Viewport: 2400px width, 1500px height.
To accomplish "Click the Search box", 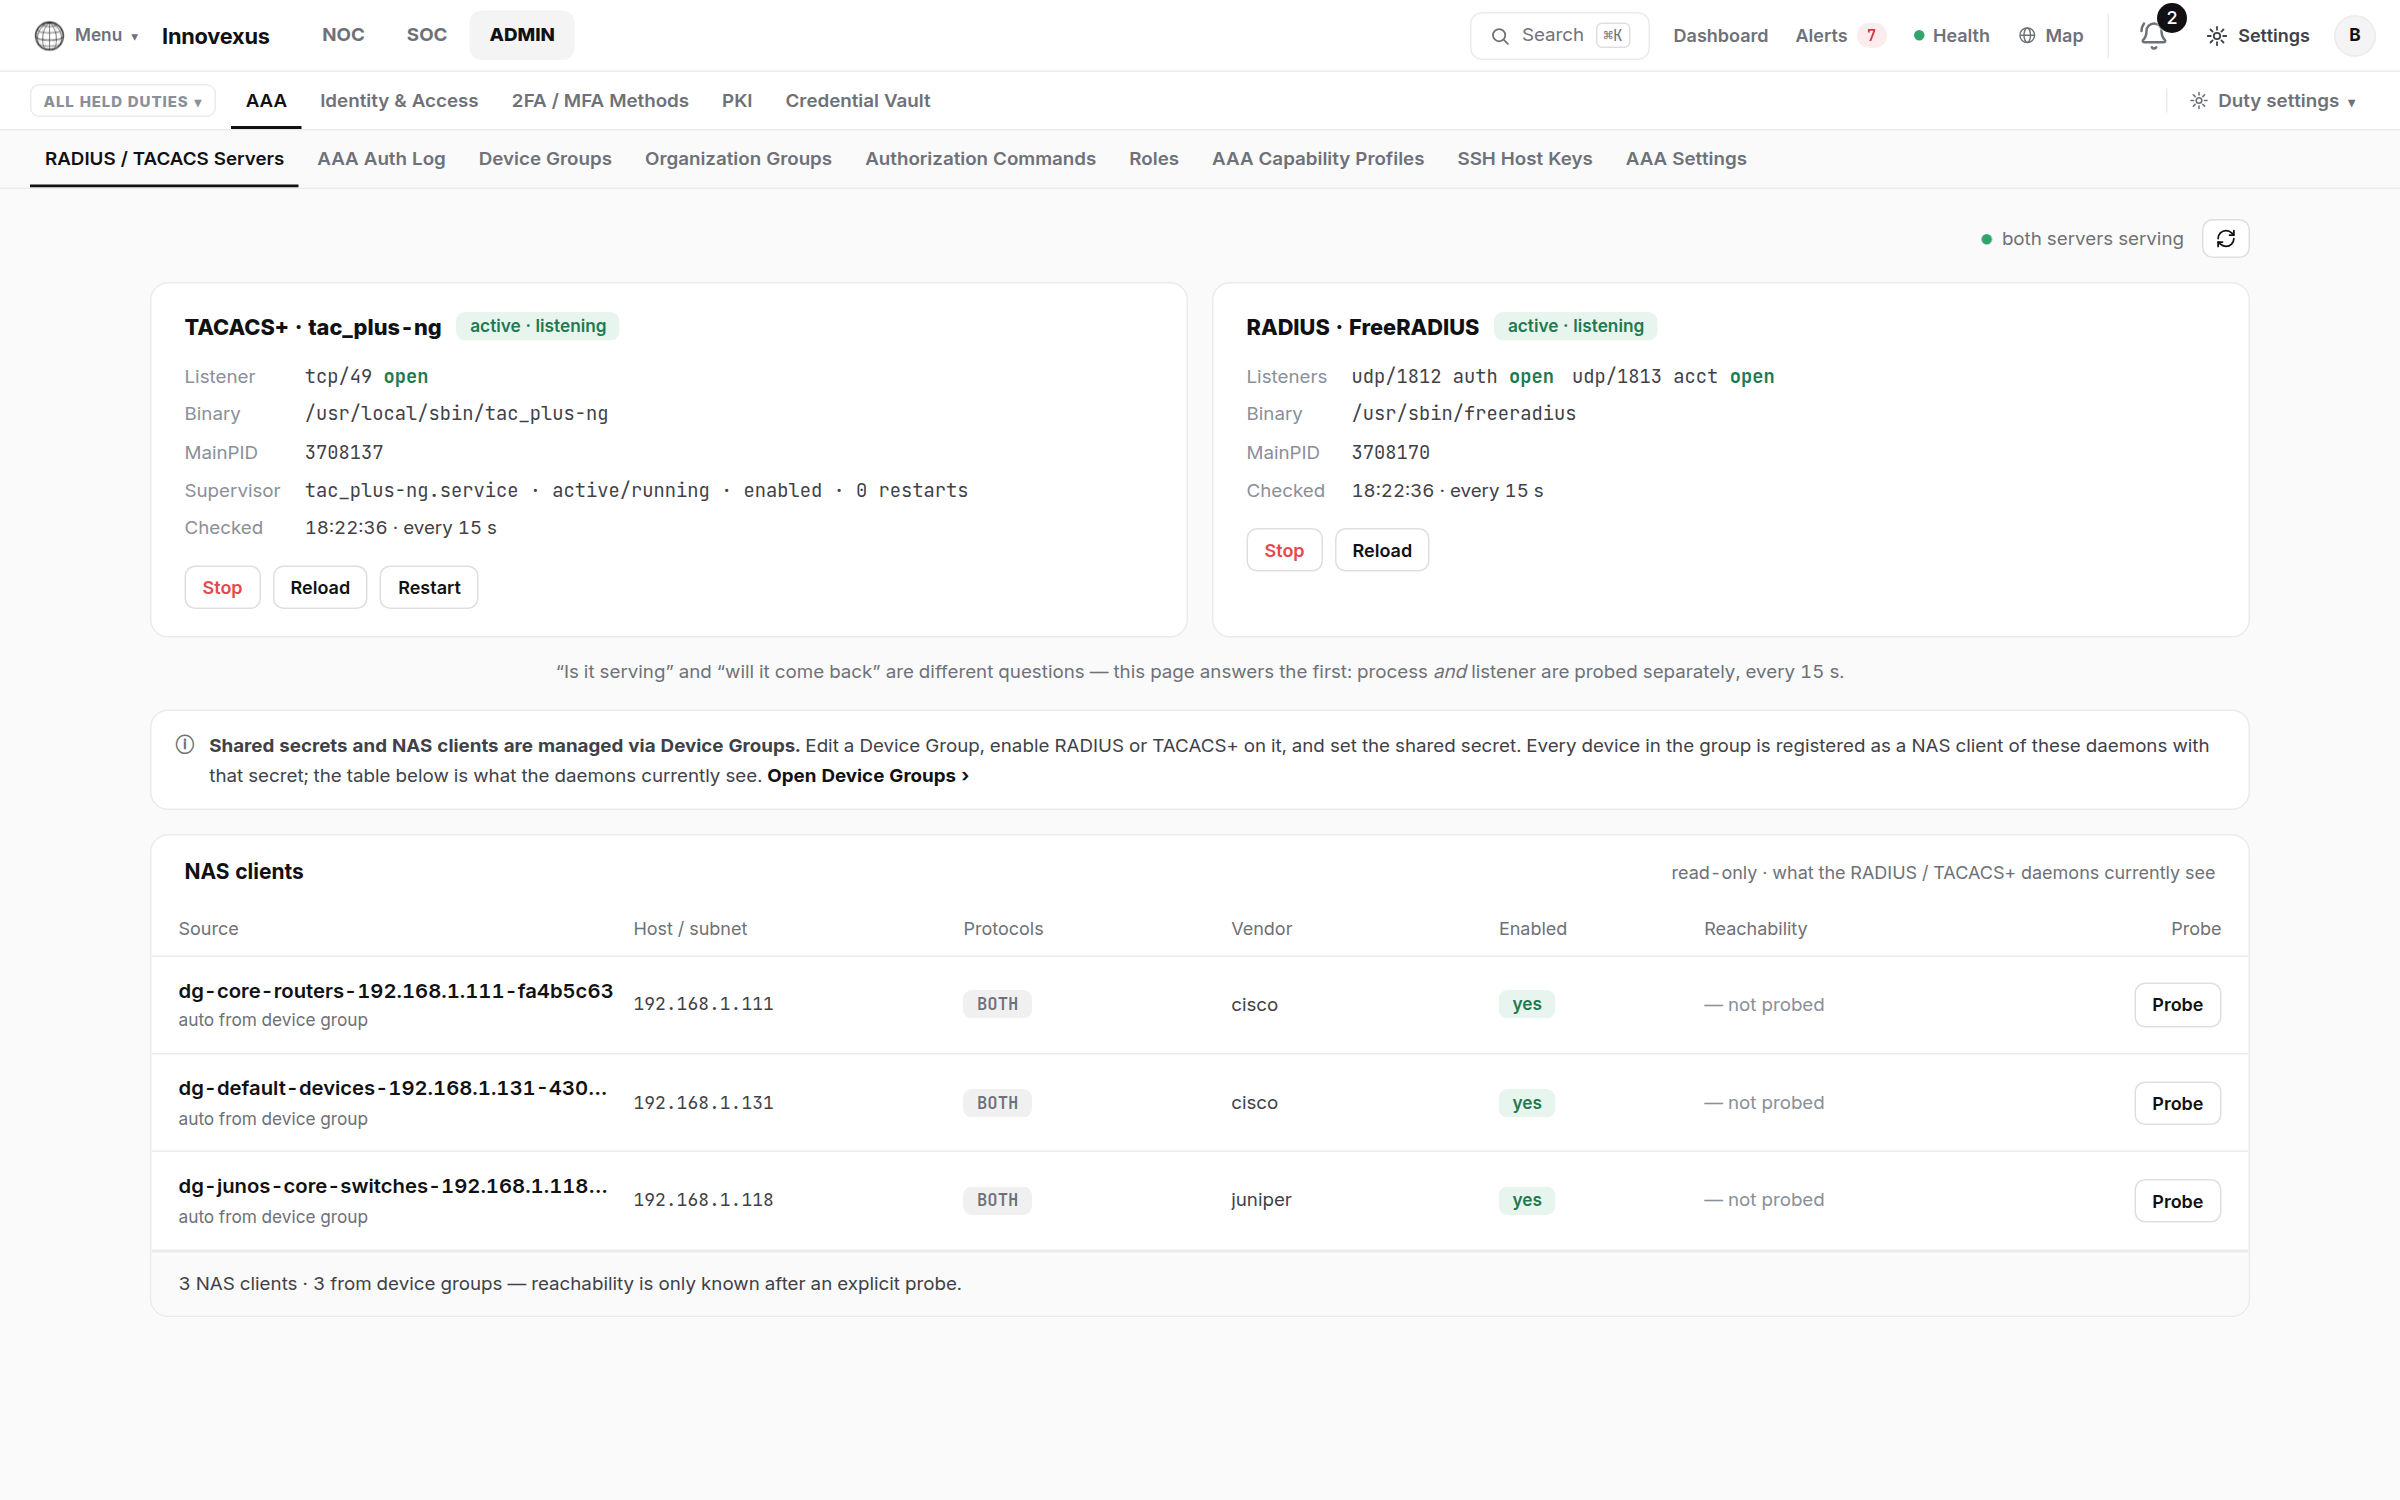I will (1558, 36).
